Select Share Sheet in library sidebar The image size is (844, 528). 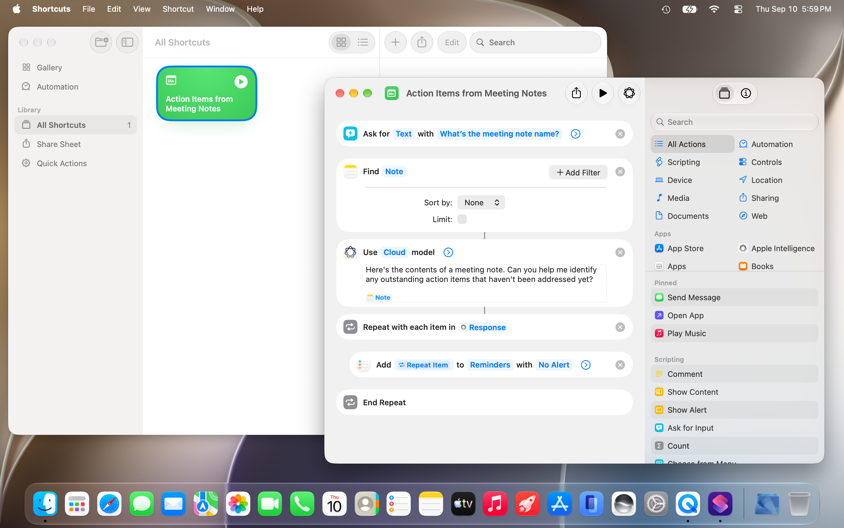[75, 144]
